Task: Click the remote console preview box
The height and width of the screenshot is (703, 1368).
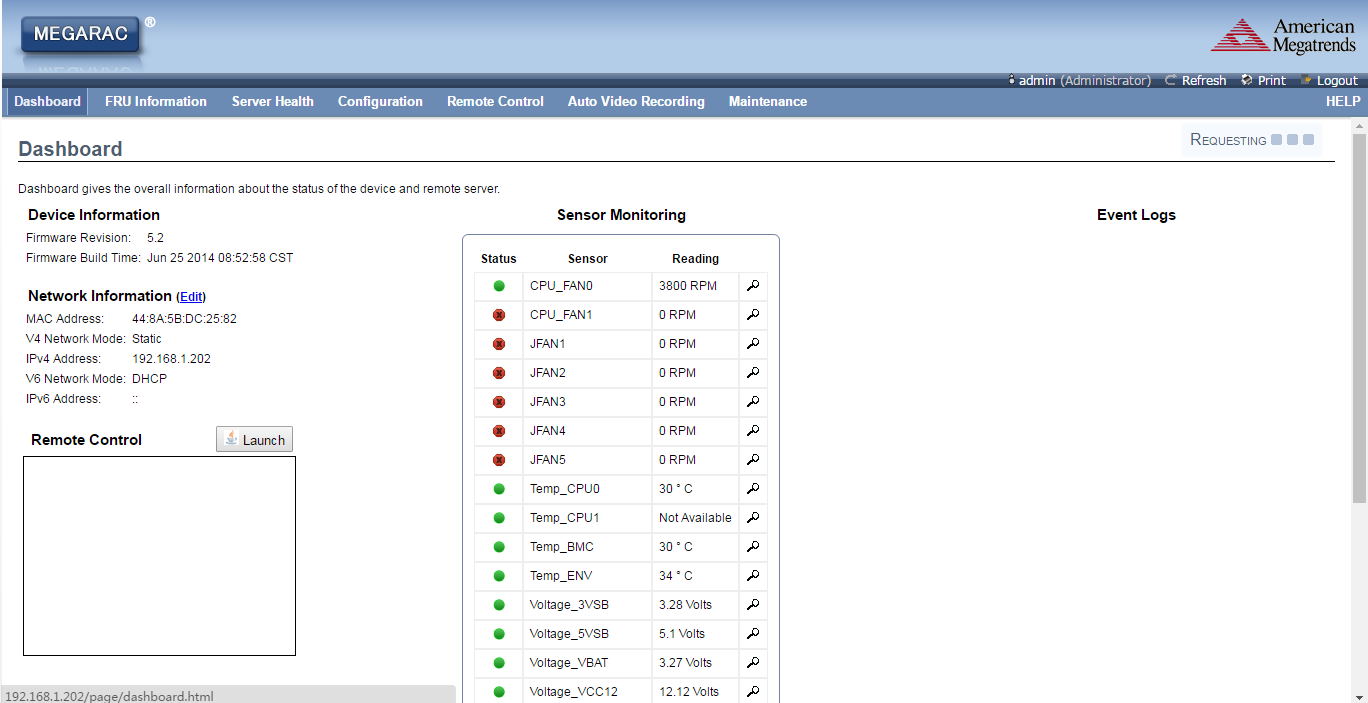Action: click(x=160, y=556)
